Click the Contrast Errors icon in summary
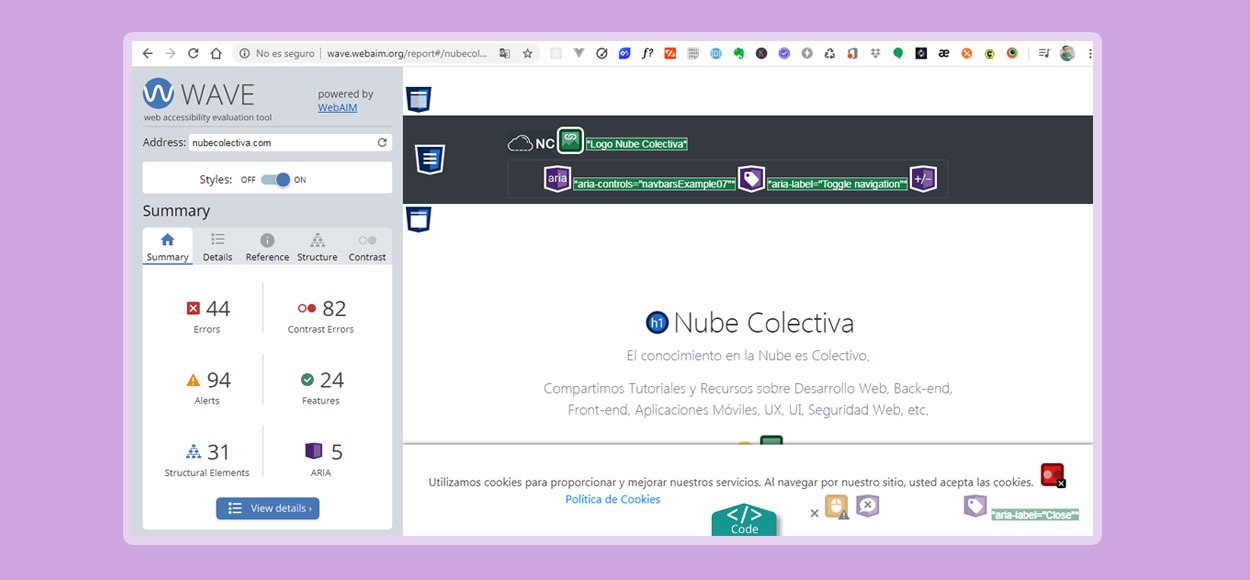Viewport: 1250px width, 580px height. 307,309
